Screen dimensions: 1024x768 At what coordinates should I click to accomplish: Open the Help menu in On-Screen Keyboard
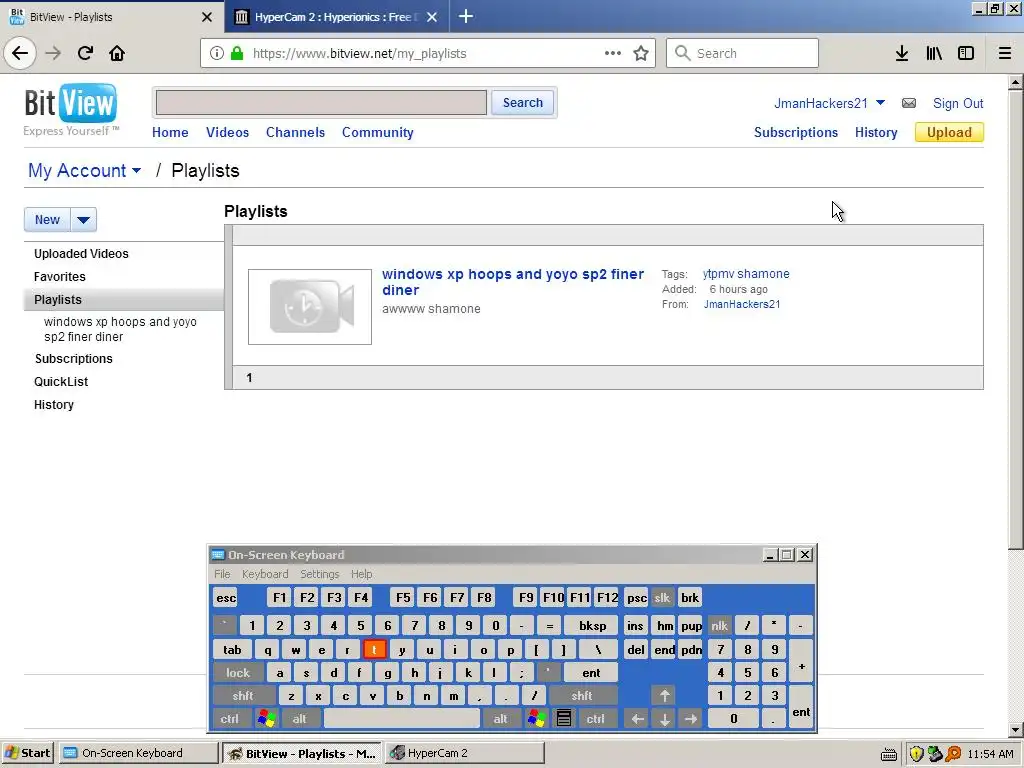click(361, 574)
